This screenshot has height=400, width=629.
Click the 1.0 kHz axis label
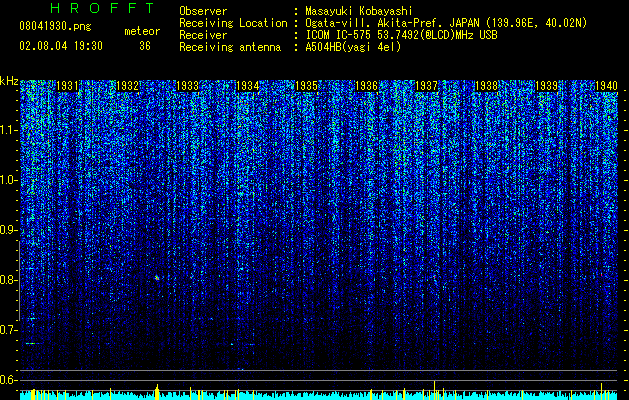[x=9, y=180]
